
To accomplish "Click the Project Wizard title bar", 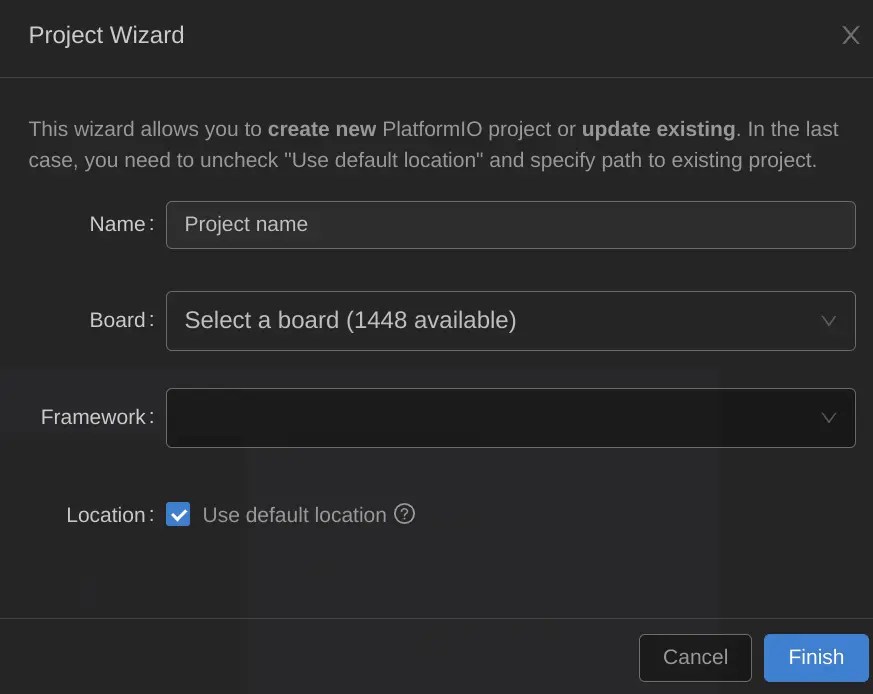I will coord(106,35).
